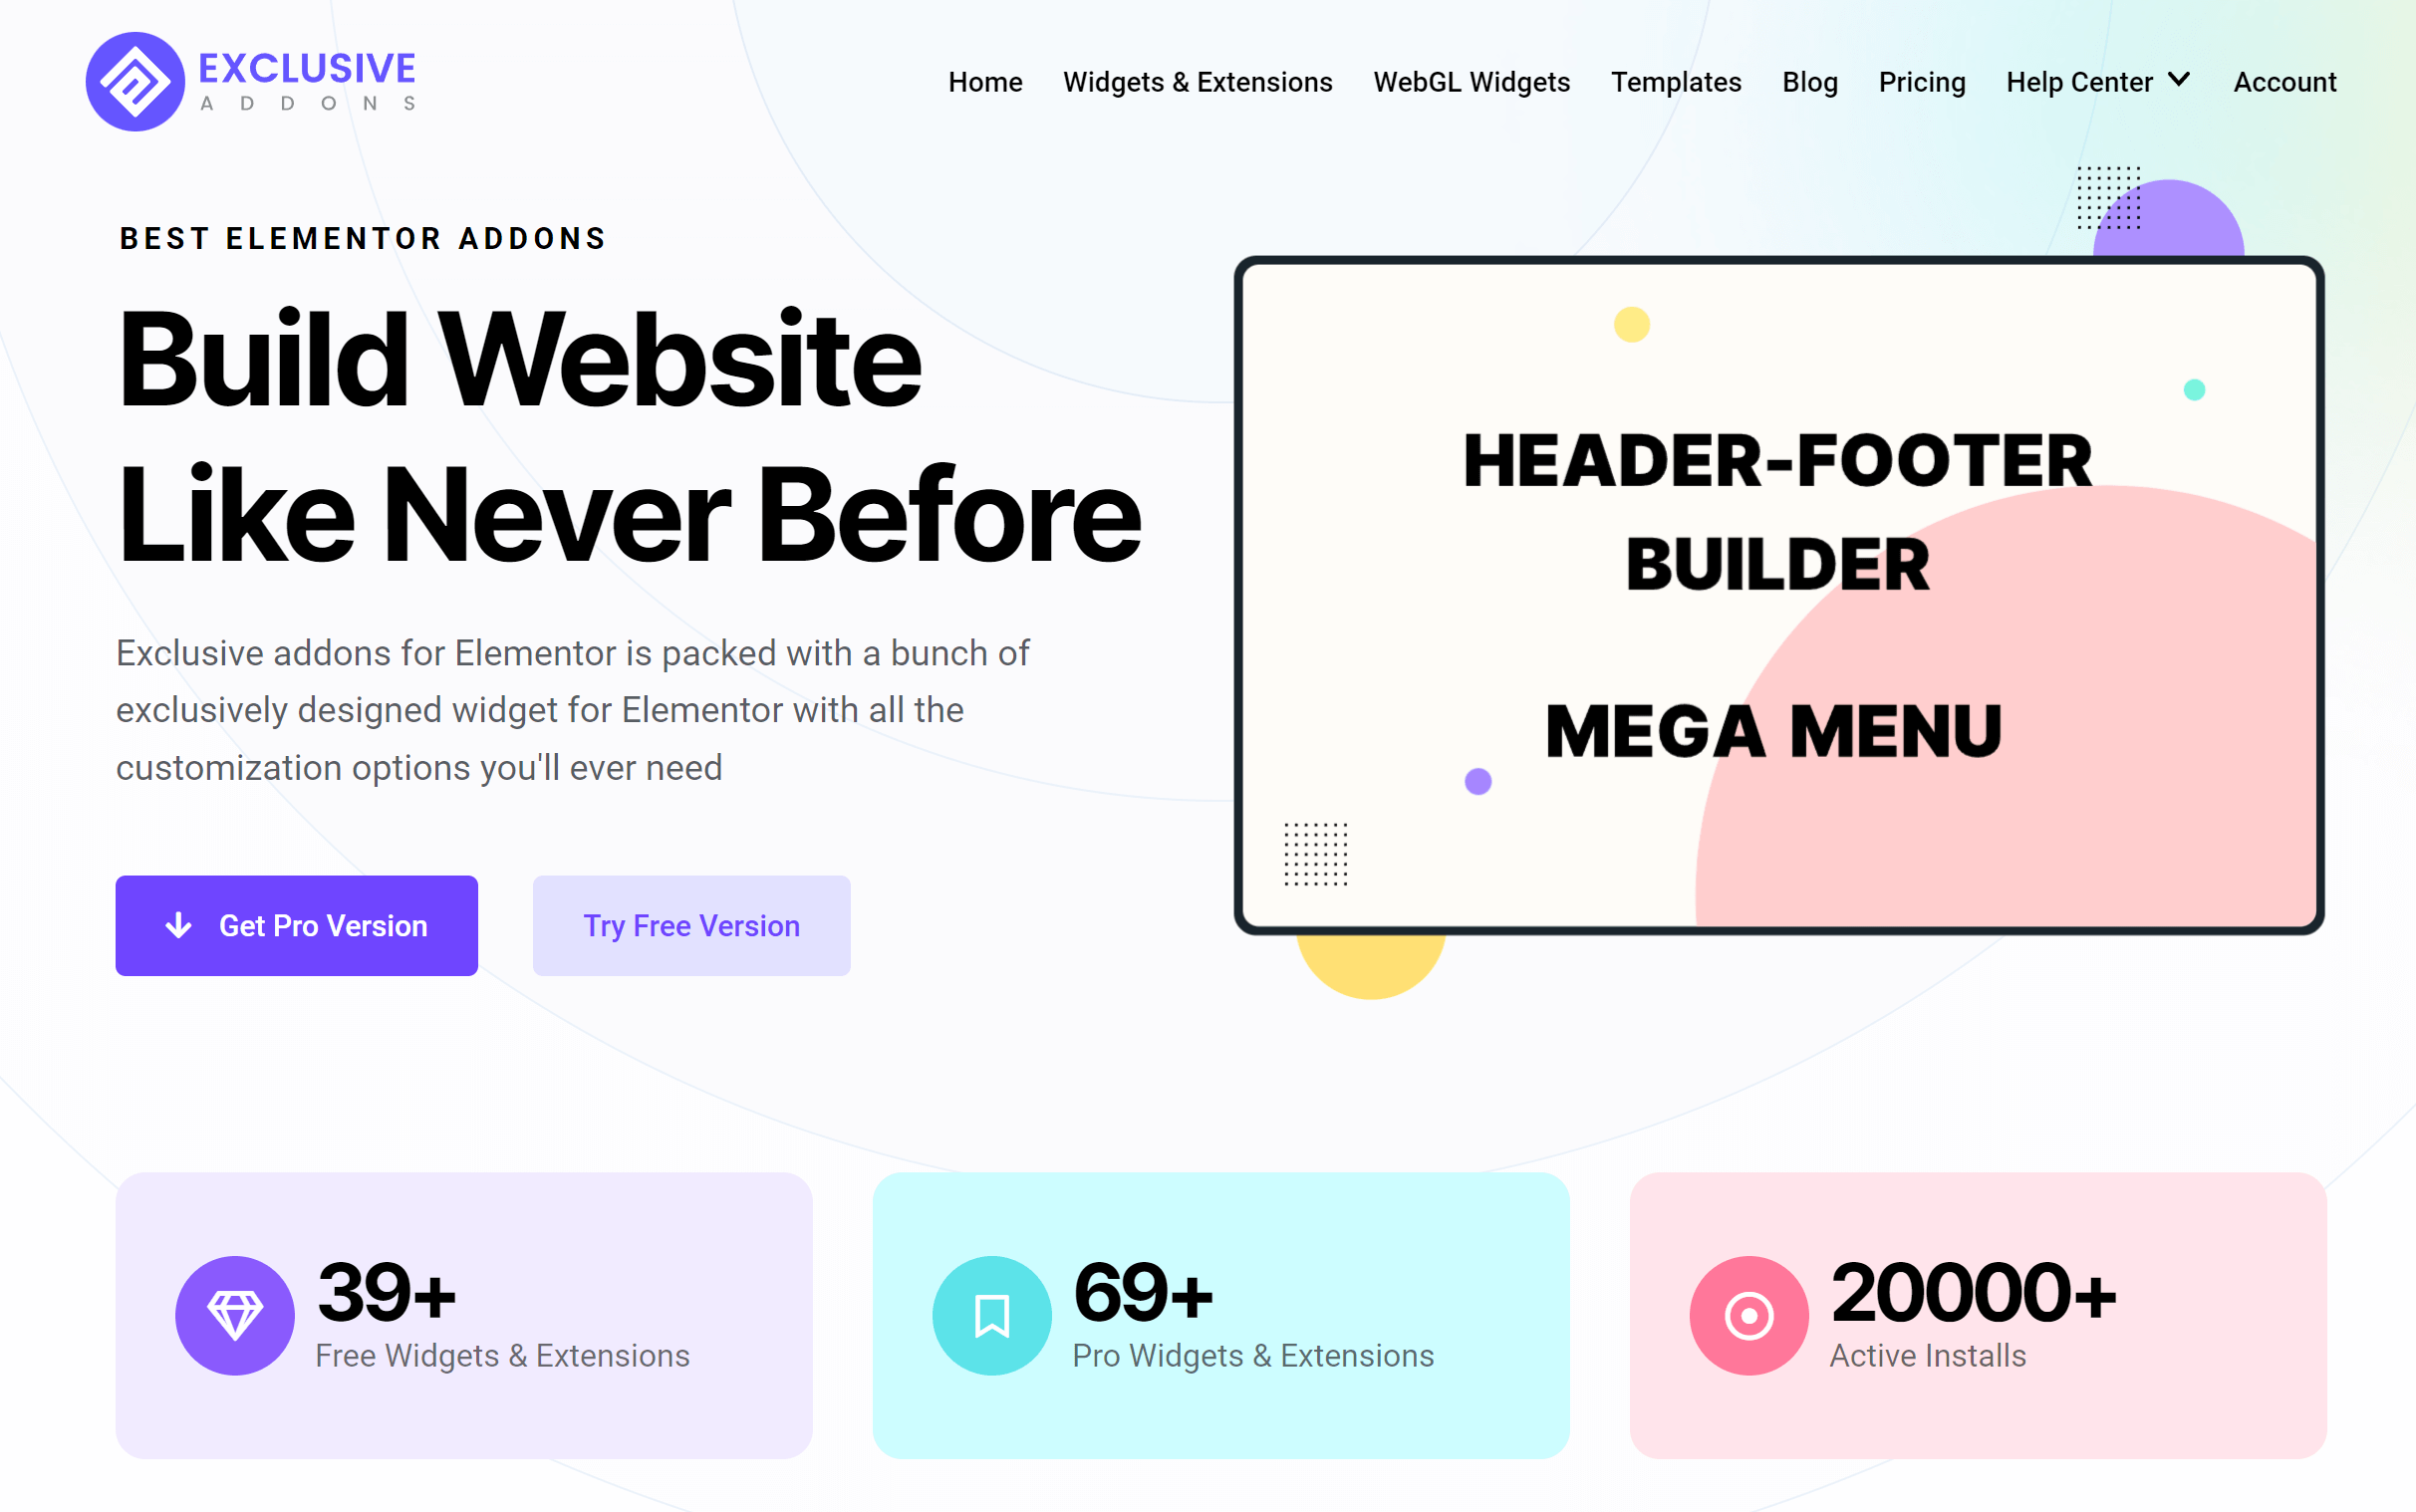Viewport: 2416px width, 1512px height.
Task: Open the Widgets & Extensions menu item
Action: coord(1199,80)
